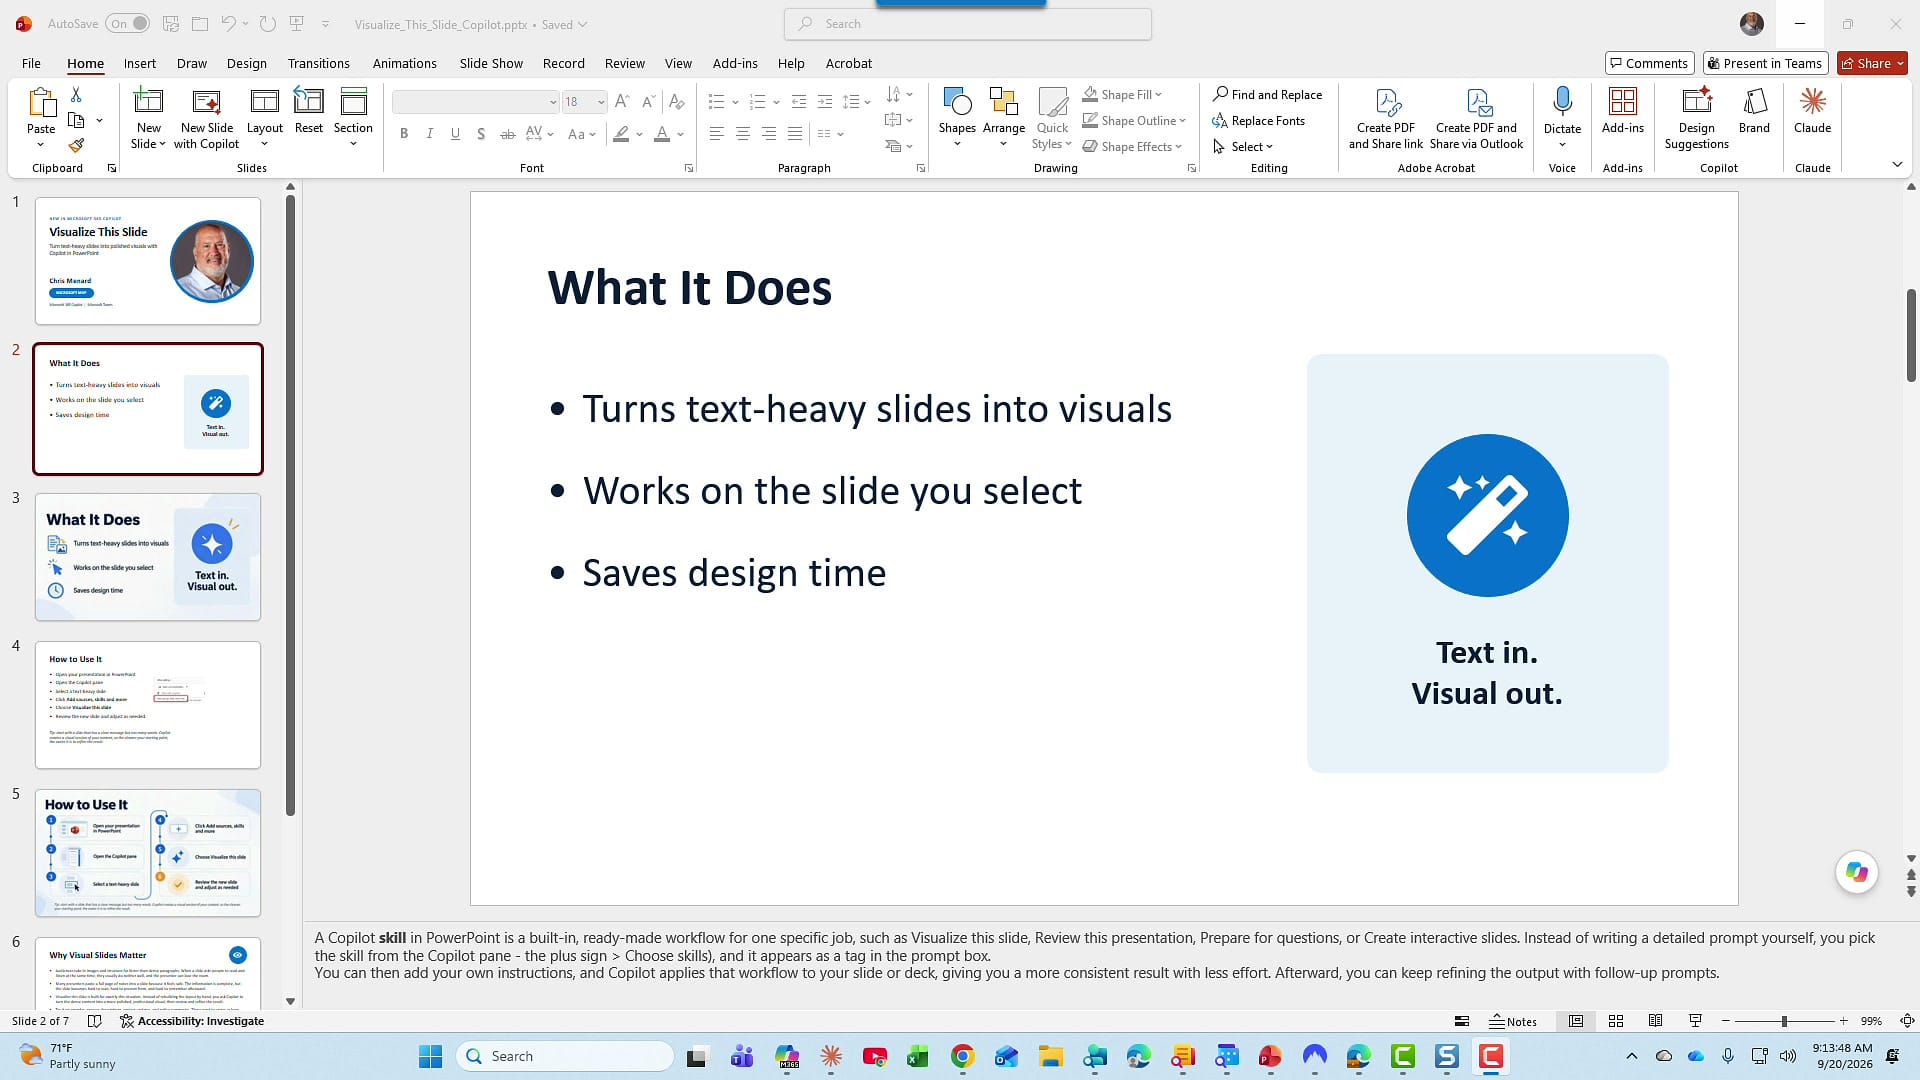Toggle AutoSave switch off

[128, 24]
